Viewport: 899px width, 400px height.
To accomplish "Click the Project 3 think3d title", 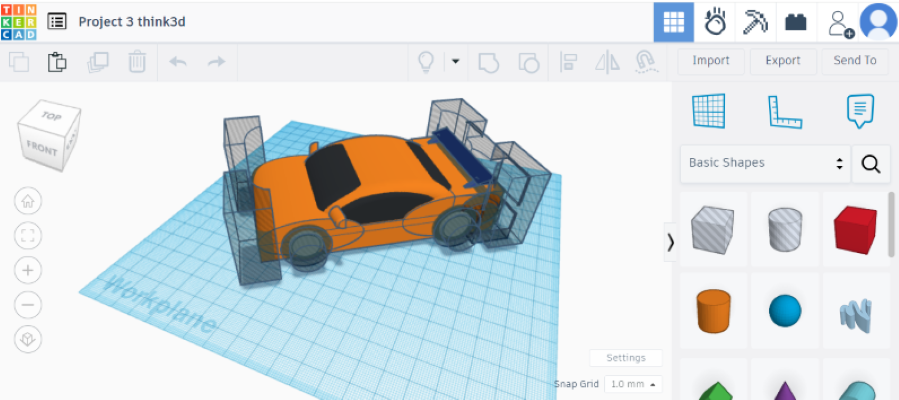I will pos(132,22).
